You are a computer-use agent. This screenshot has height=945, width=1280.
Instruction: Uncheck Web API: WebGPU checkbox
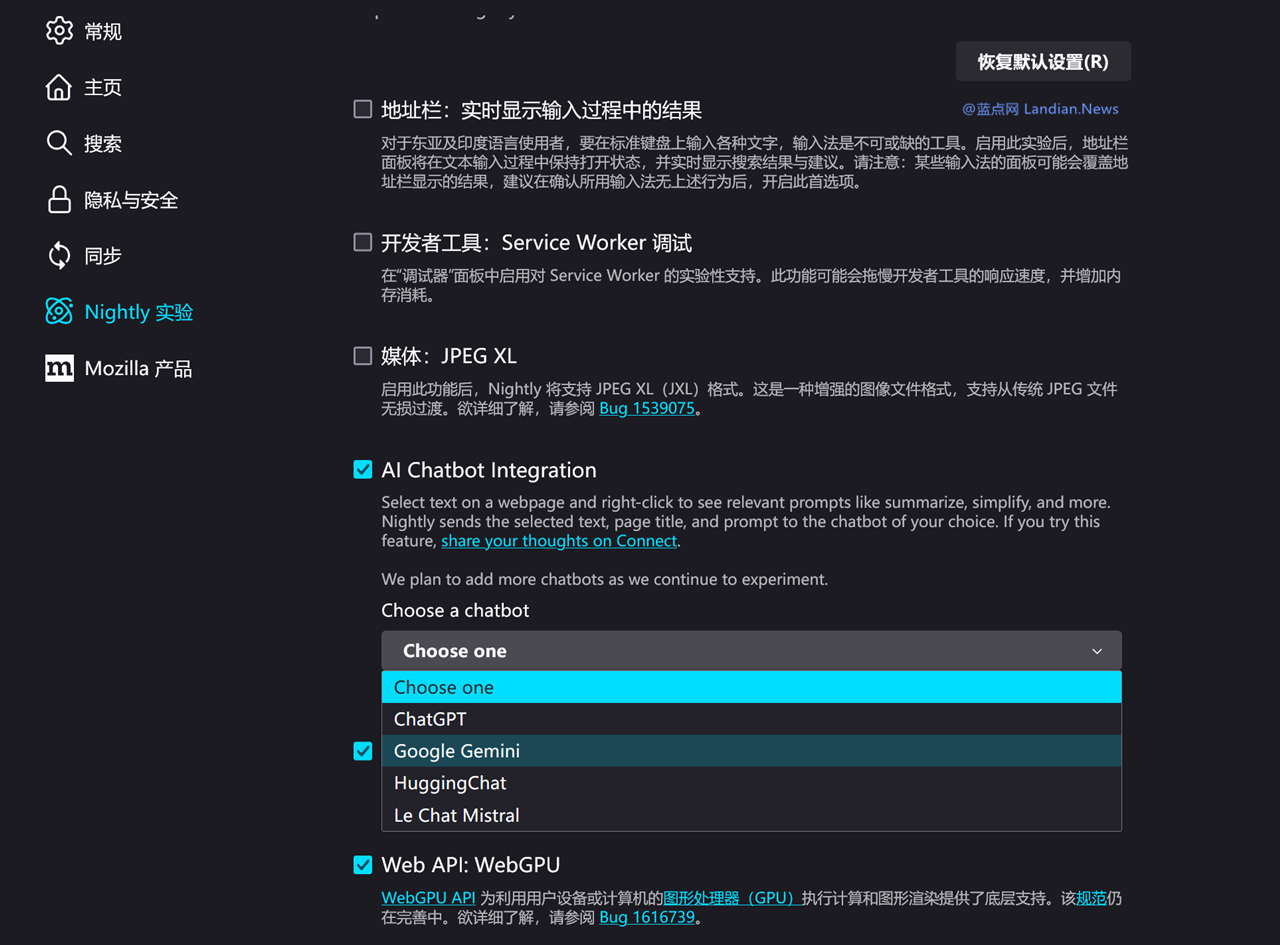(x=363, y=865)
